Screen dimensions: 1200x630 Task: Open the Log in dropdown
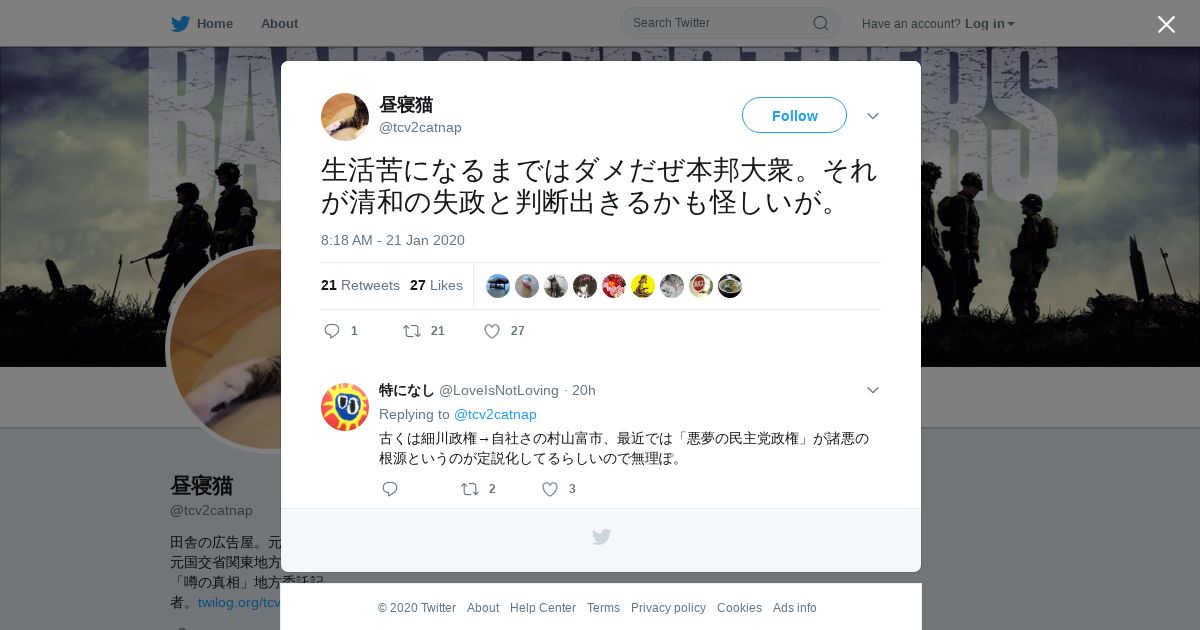[990, 24]
